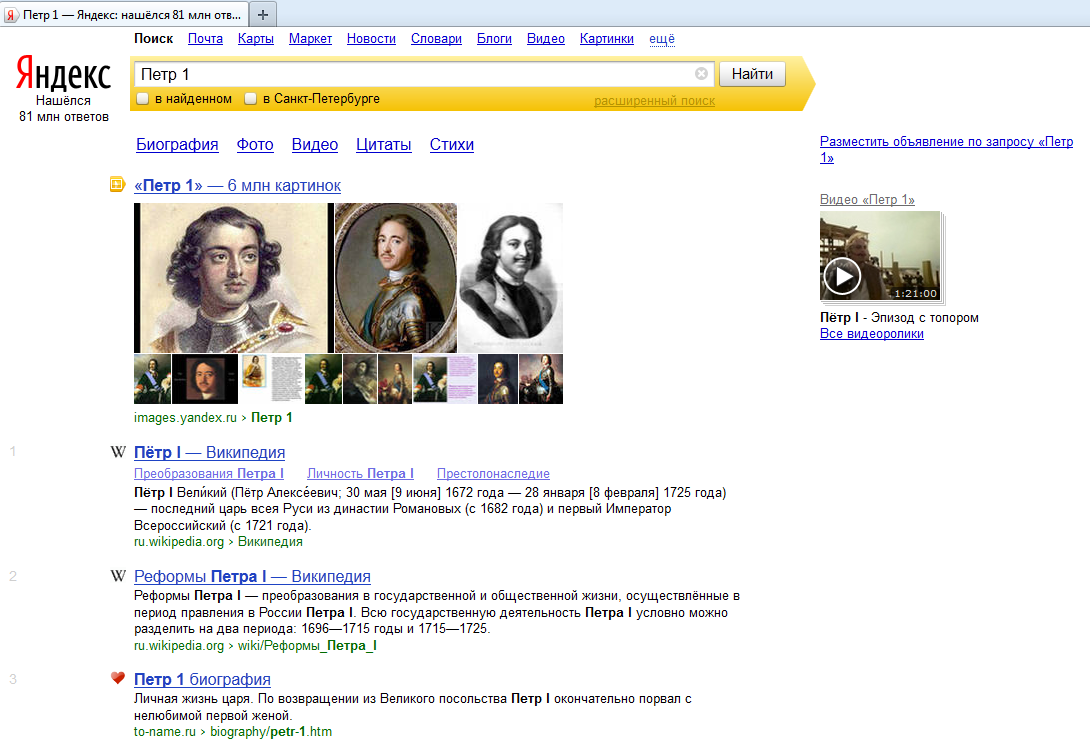
Task: Open the dark-background face portrait small thumbnail
Action: (205, 379)
